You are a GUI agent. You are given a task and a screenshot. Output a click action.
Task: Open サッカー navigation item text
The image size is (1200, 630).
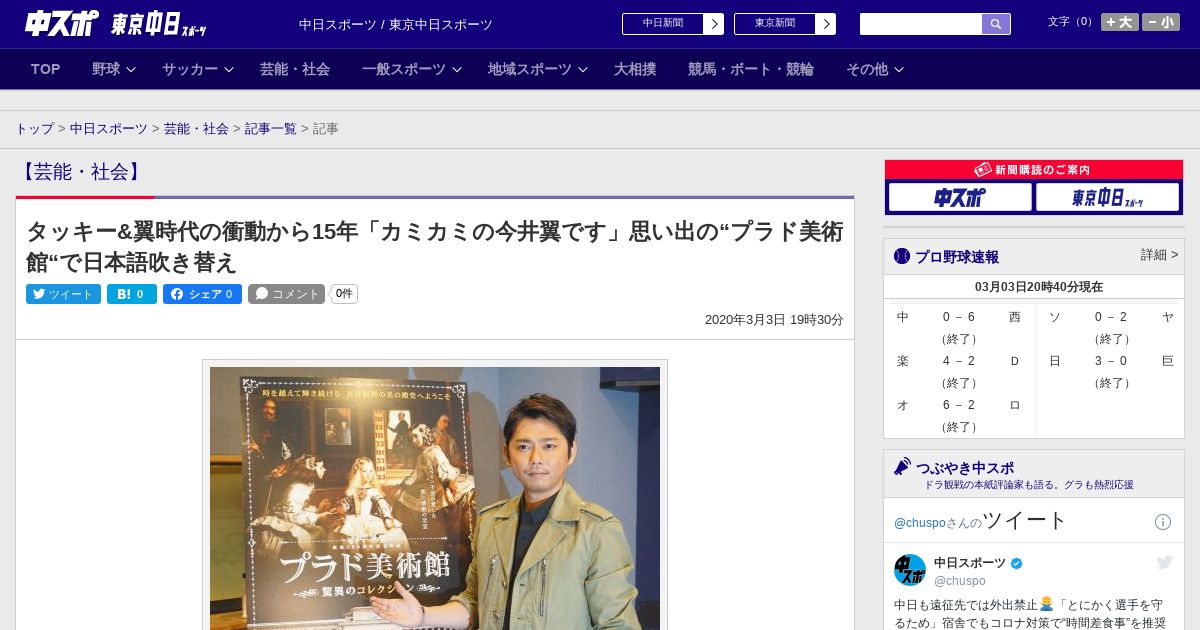click(190, 69)
